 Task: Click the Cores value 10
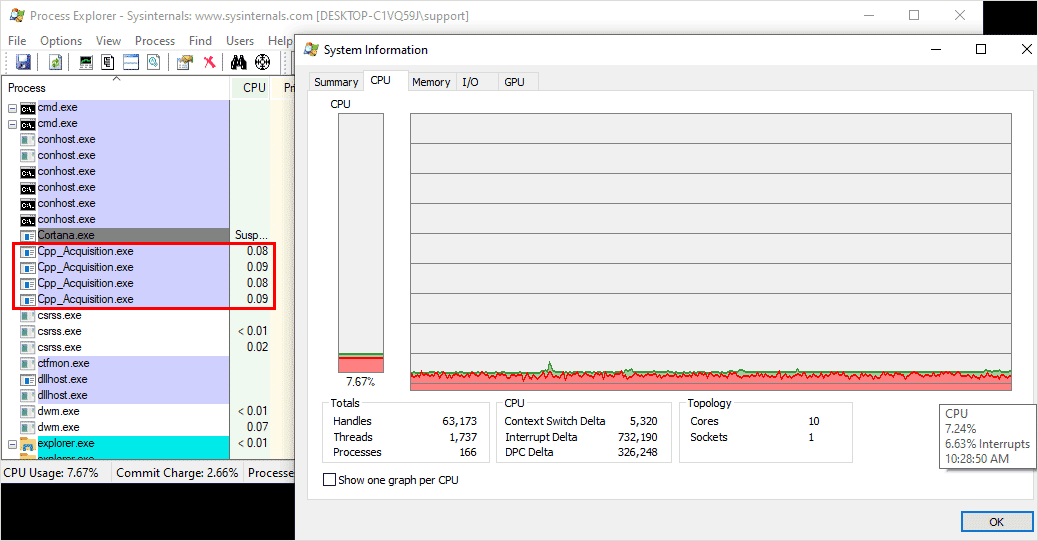coord(814,421)
